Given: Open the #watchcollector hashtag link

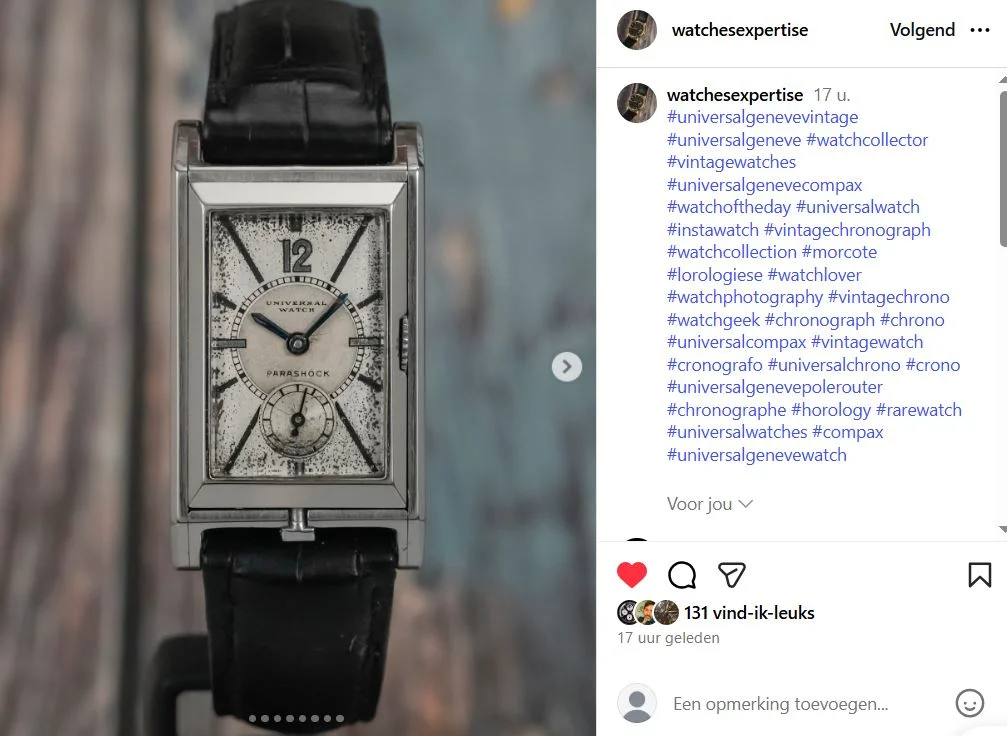Looking at the screenshot, I should click(x=867, y=139).
